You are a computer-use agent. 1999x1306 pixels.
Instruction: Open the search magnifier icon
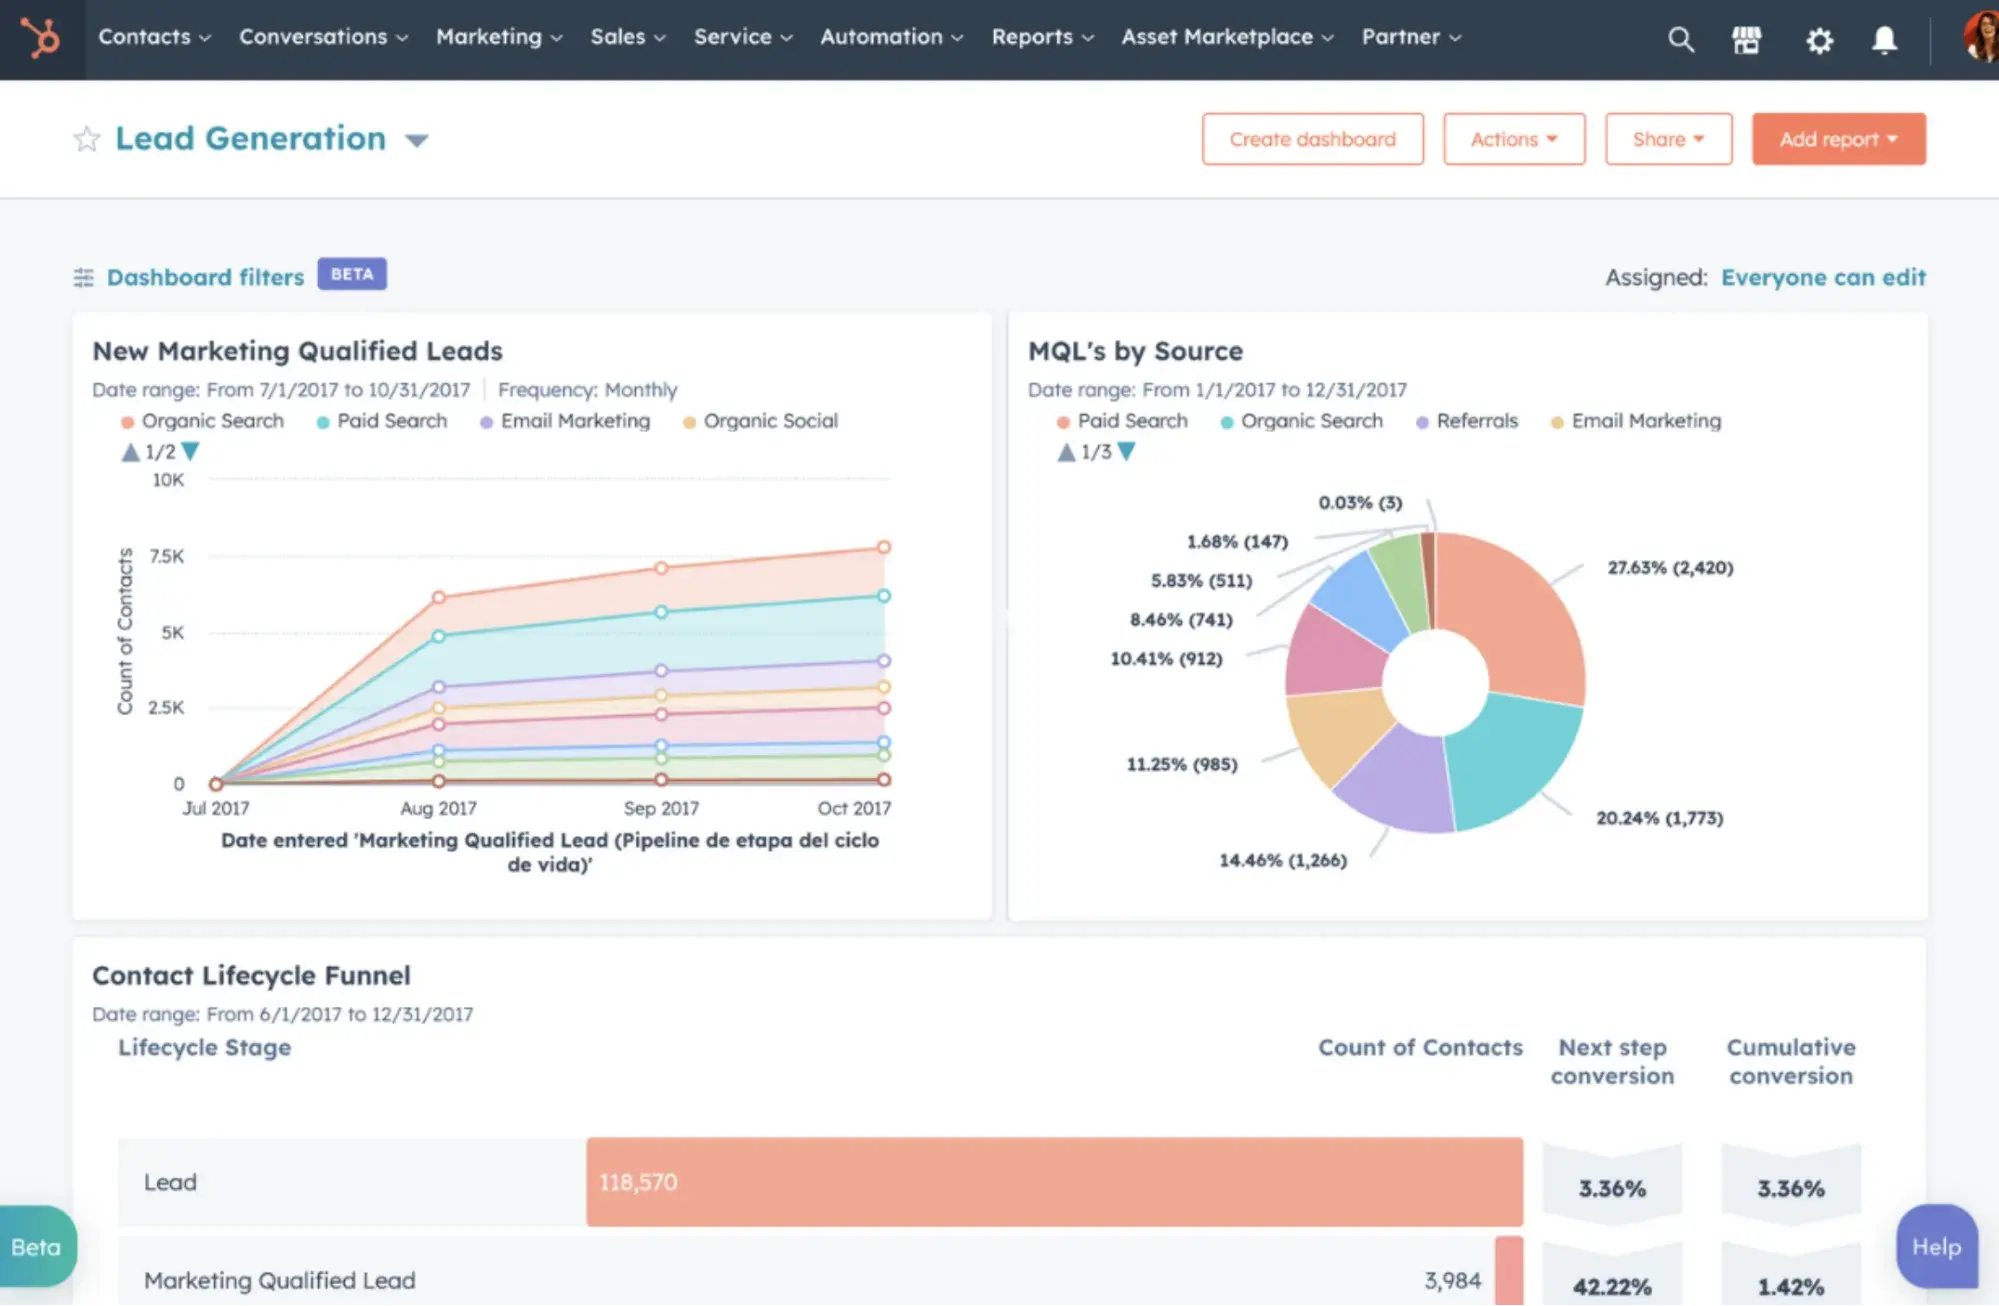pyautogui.click(x=1680, y=40)
